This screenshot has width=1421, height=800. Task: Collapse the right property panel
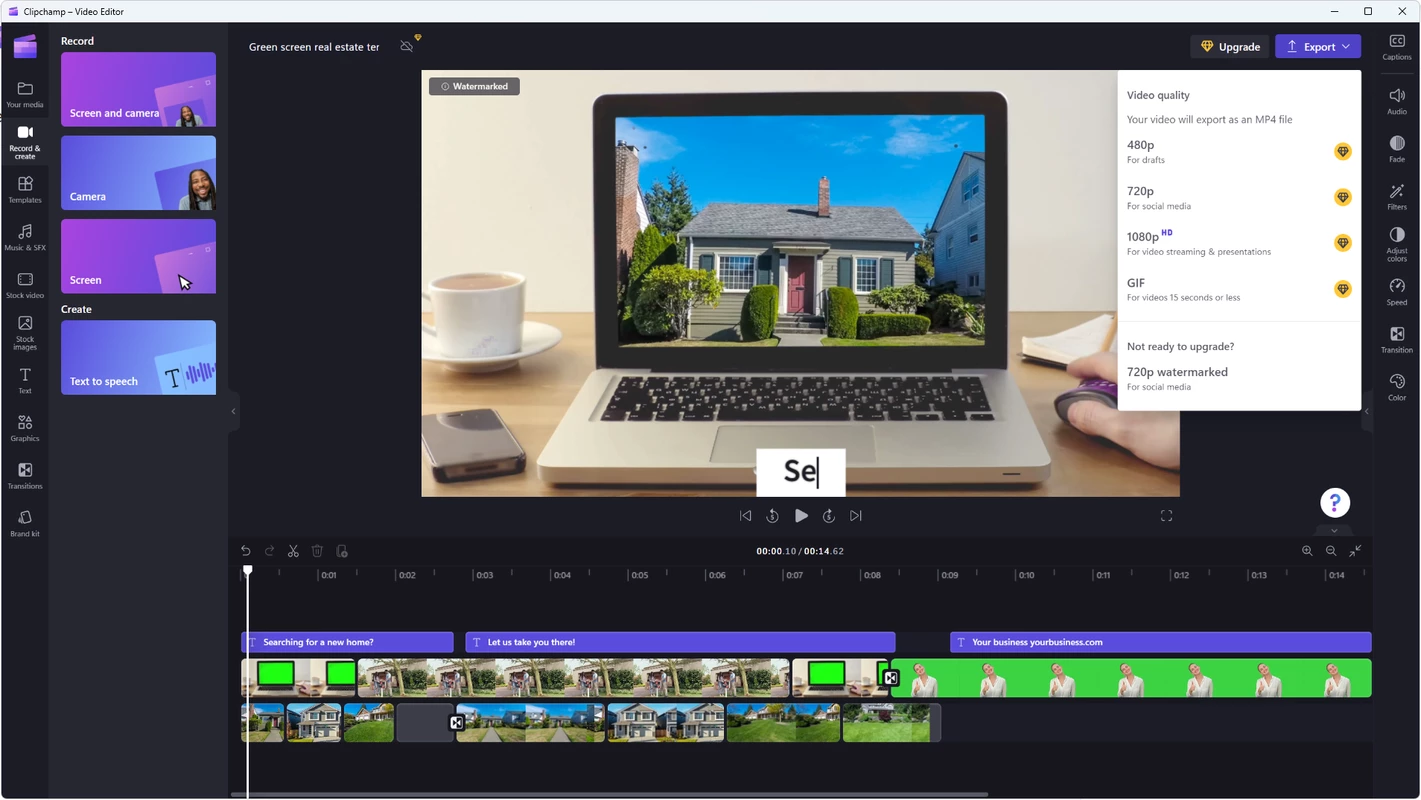click(1366, 411)
